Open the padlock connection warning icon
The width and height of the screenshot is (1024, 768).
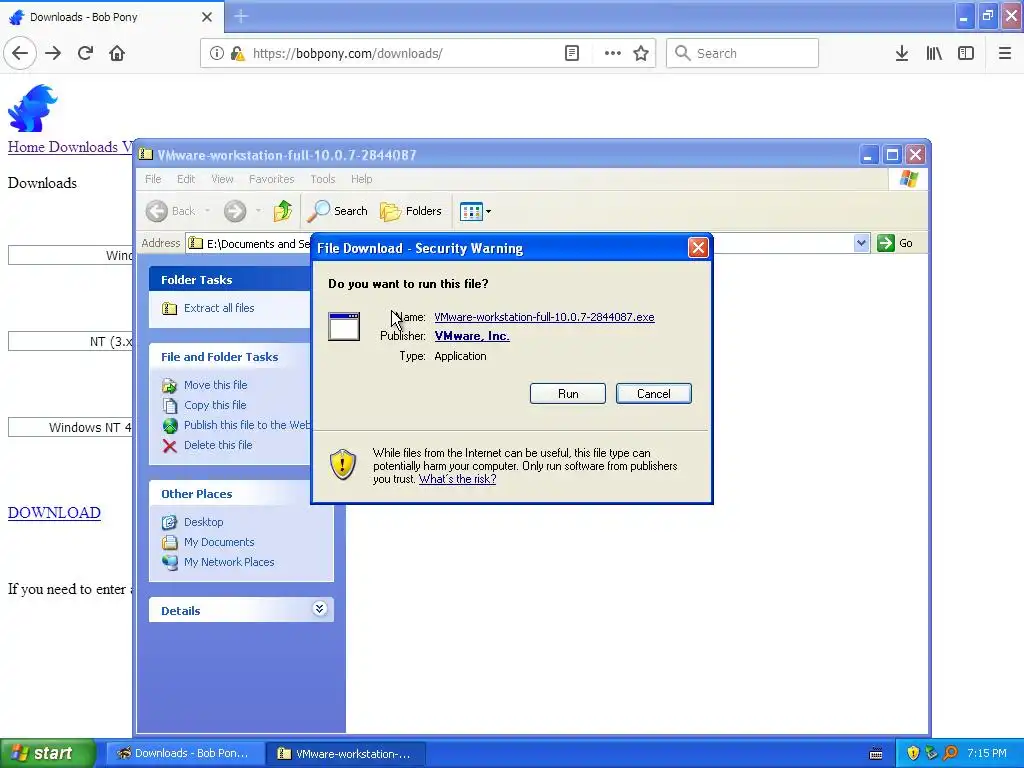tap(237, 53)
